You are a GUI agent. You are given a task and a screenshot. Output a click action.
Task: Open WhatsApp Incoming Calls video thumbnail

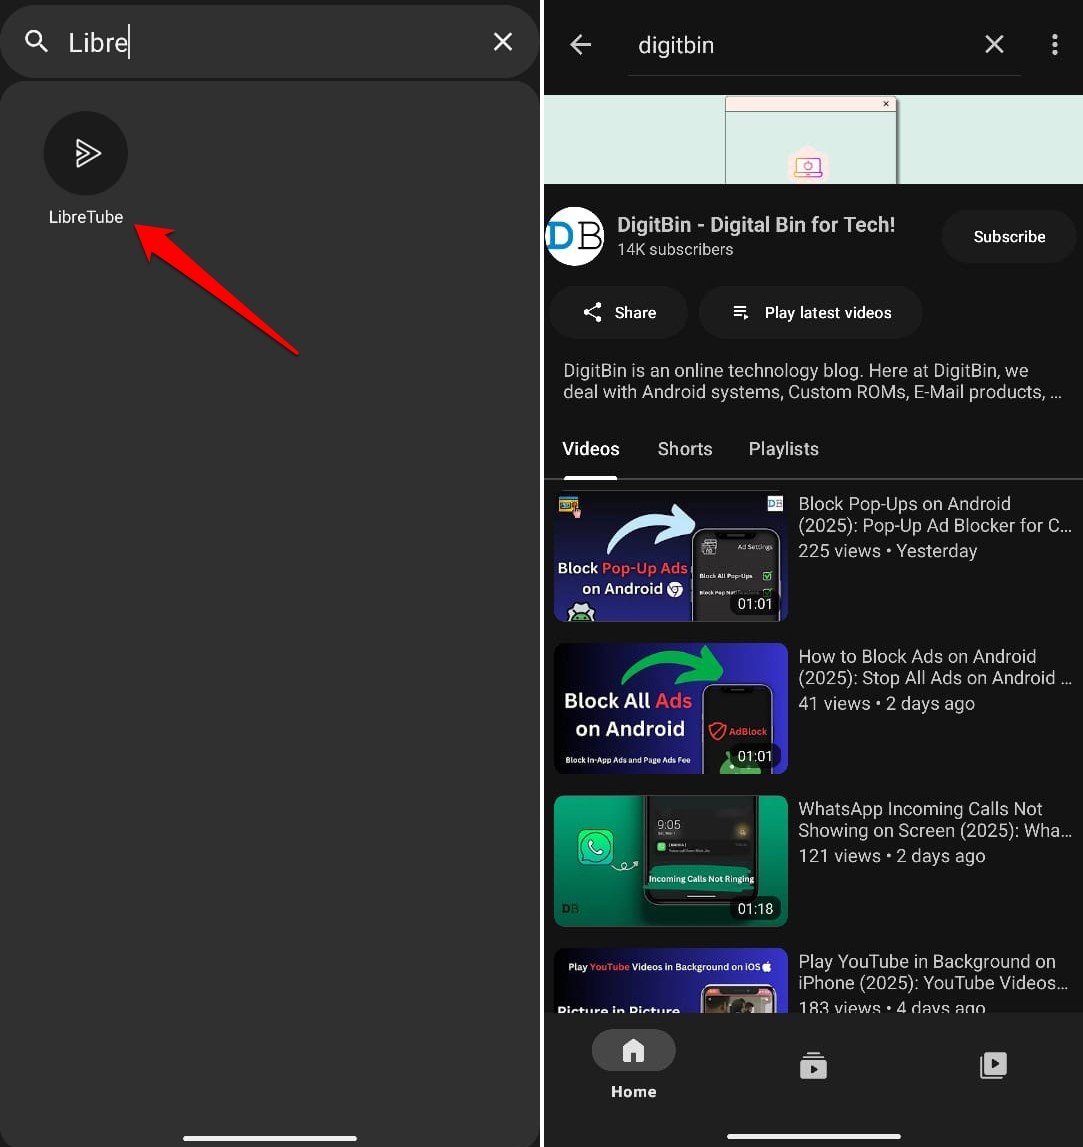[671, 861]
